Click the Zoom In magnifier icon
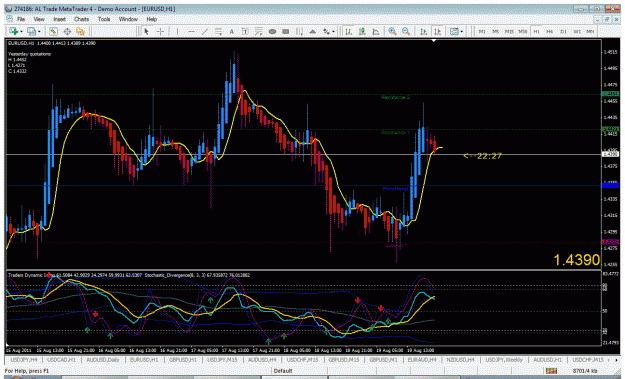625x379 pixels. (393, 31)
